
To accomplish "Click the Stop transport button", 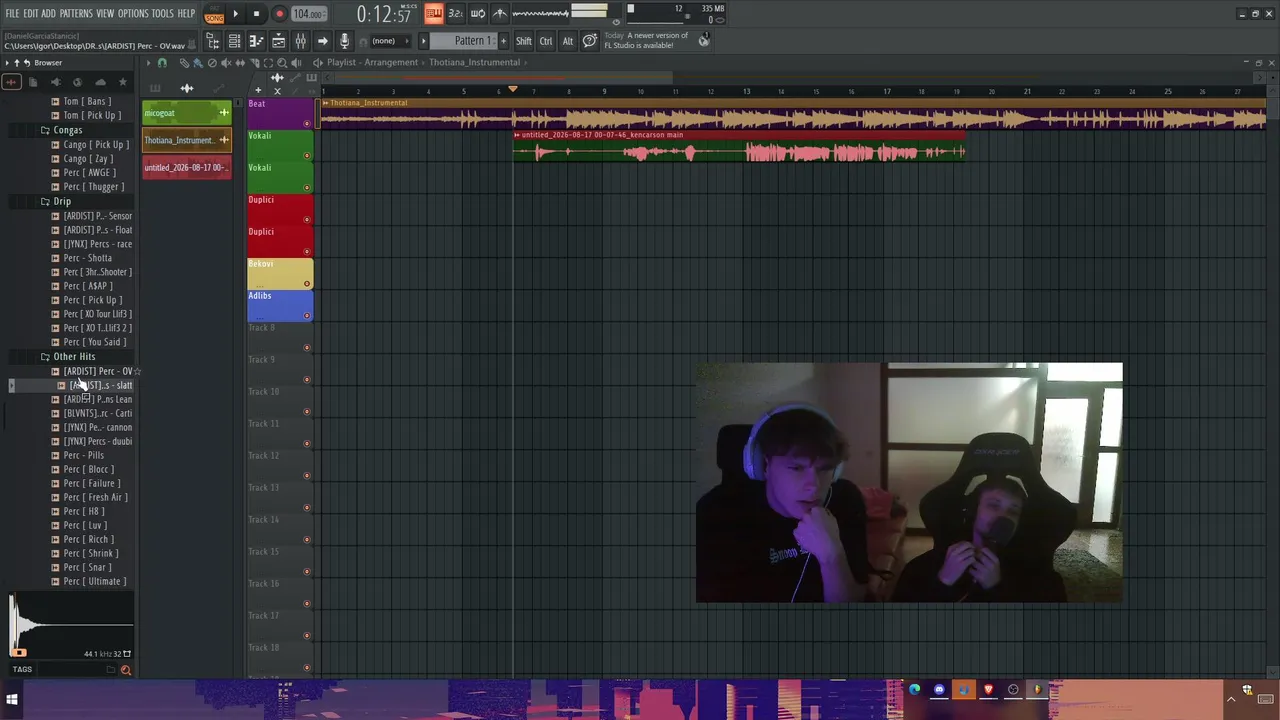I will tap(257, 13).
